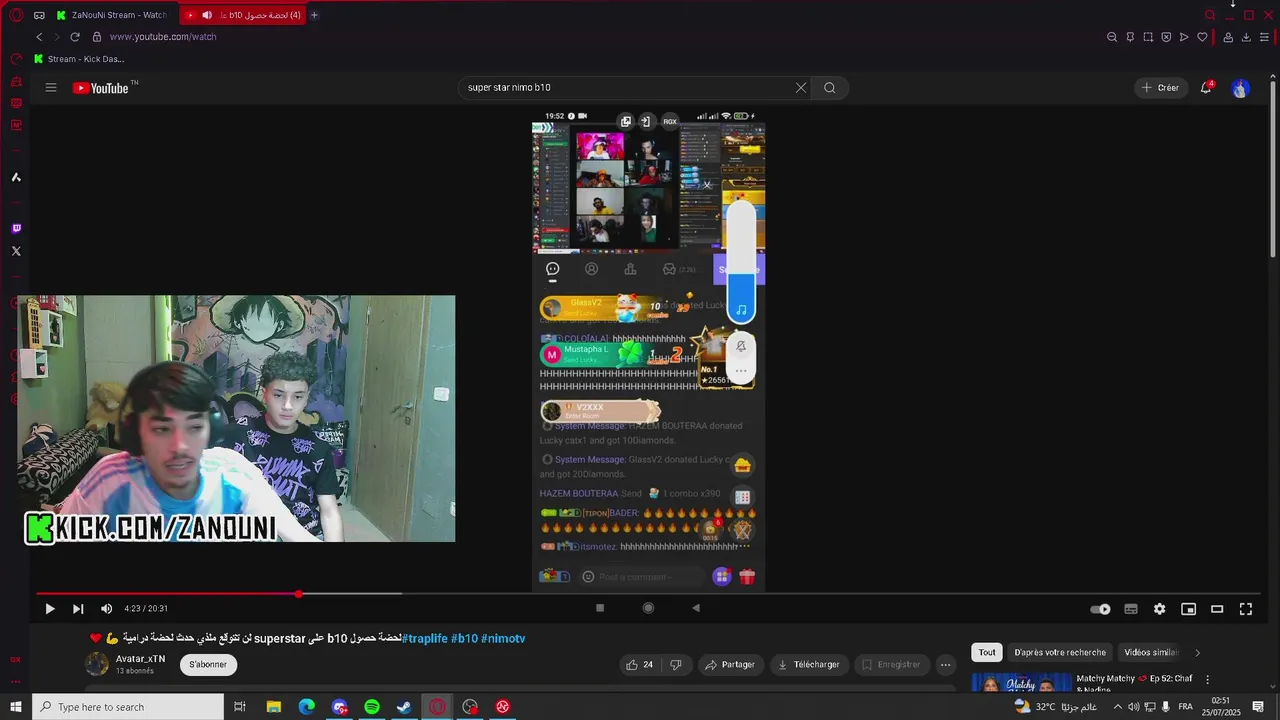1280x720 pixels.
Task: Toggle subtitles in the player
Action: pos(1131,609)
